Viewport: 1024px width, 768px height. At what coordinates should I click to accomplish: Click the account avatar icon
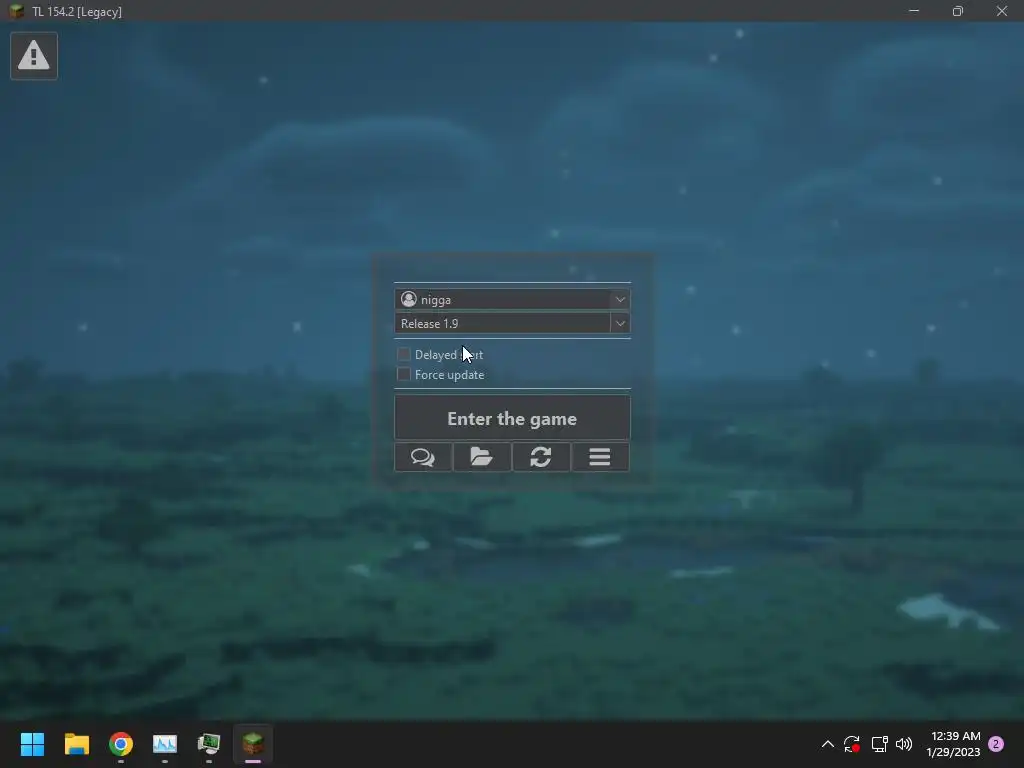coord(409,299)
